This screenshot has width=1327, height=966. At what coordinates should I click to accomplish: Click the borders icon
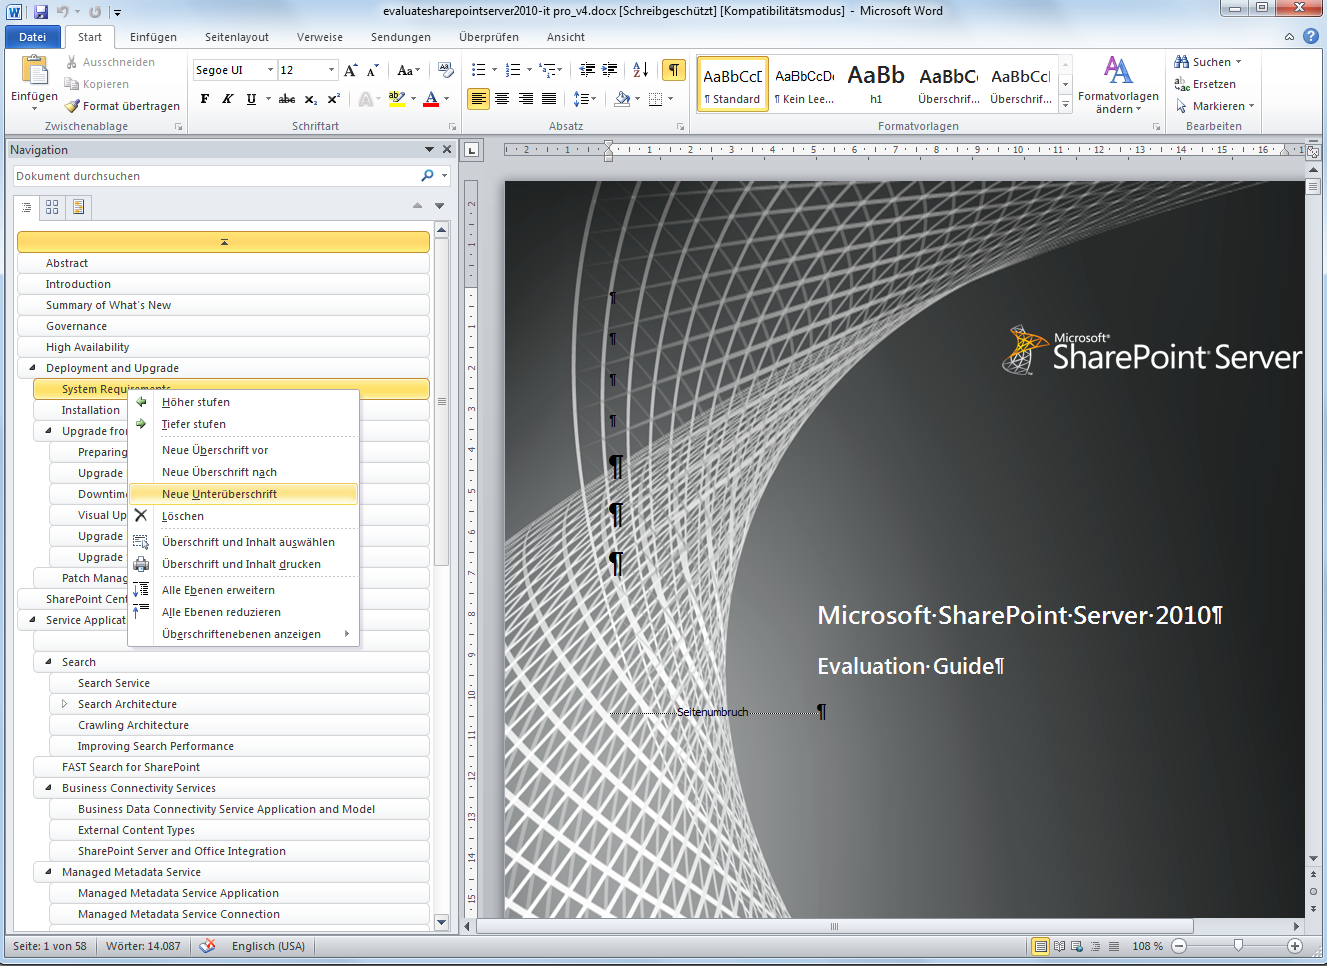pos(655,99)
